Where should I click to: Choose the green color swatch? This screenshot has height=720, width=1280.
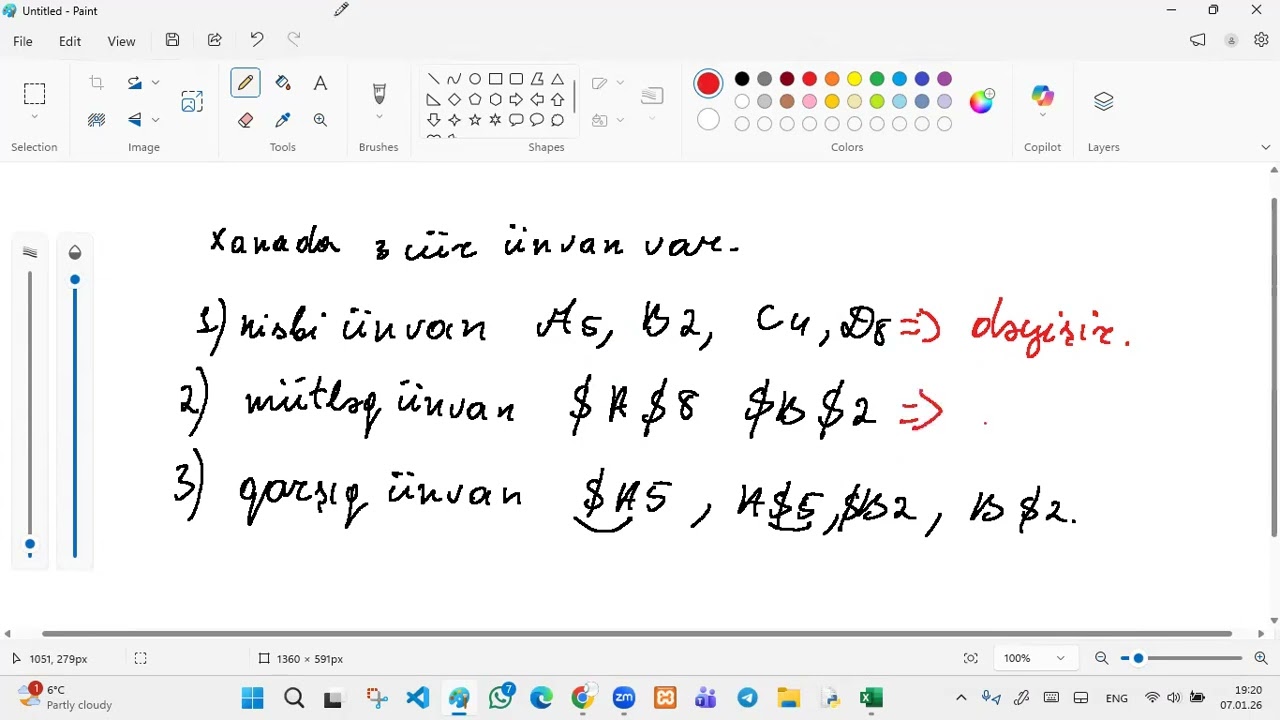point(877,79)
